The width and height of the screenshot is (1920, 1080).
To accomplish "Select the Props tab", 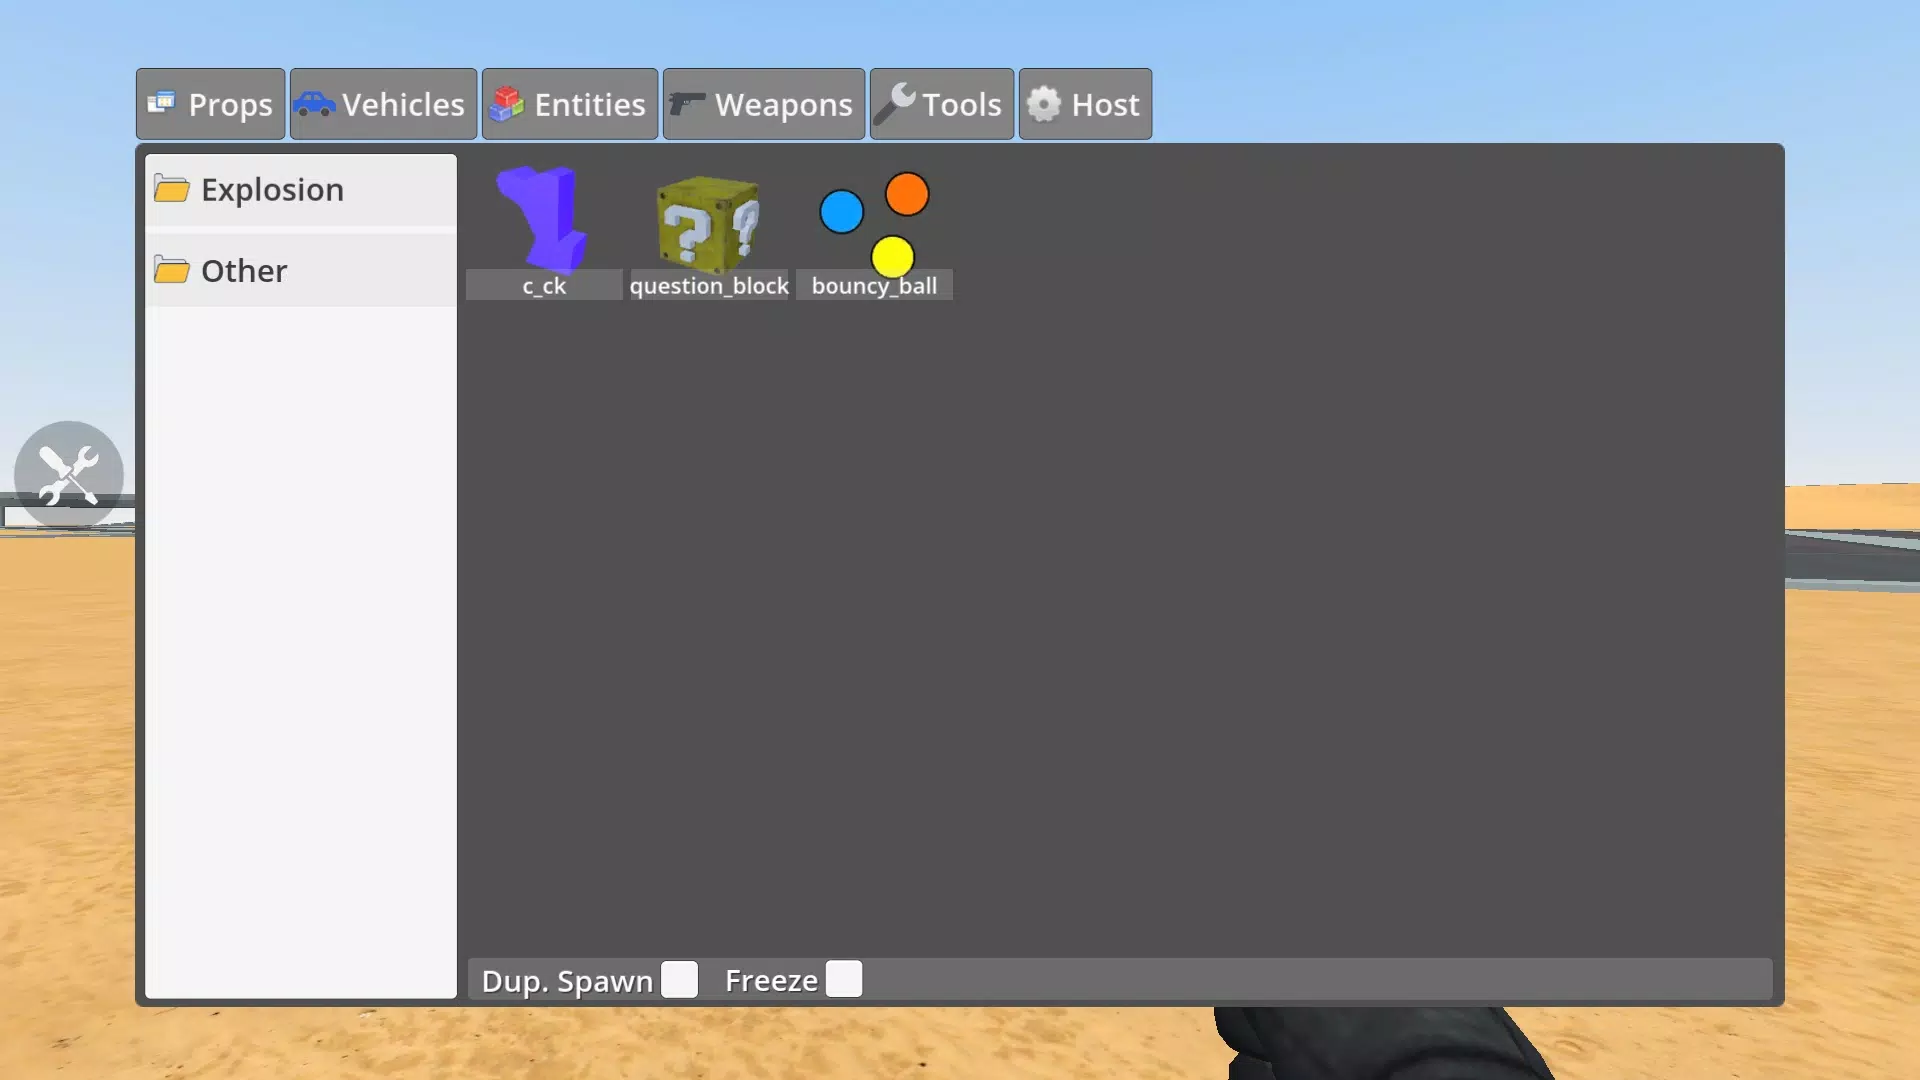I will (x=210, y=103).
